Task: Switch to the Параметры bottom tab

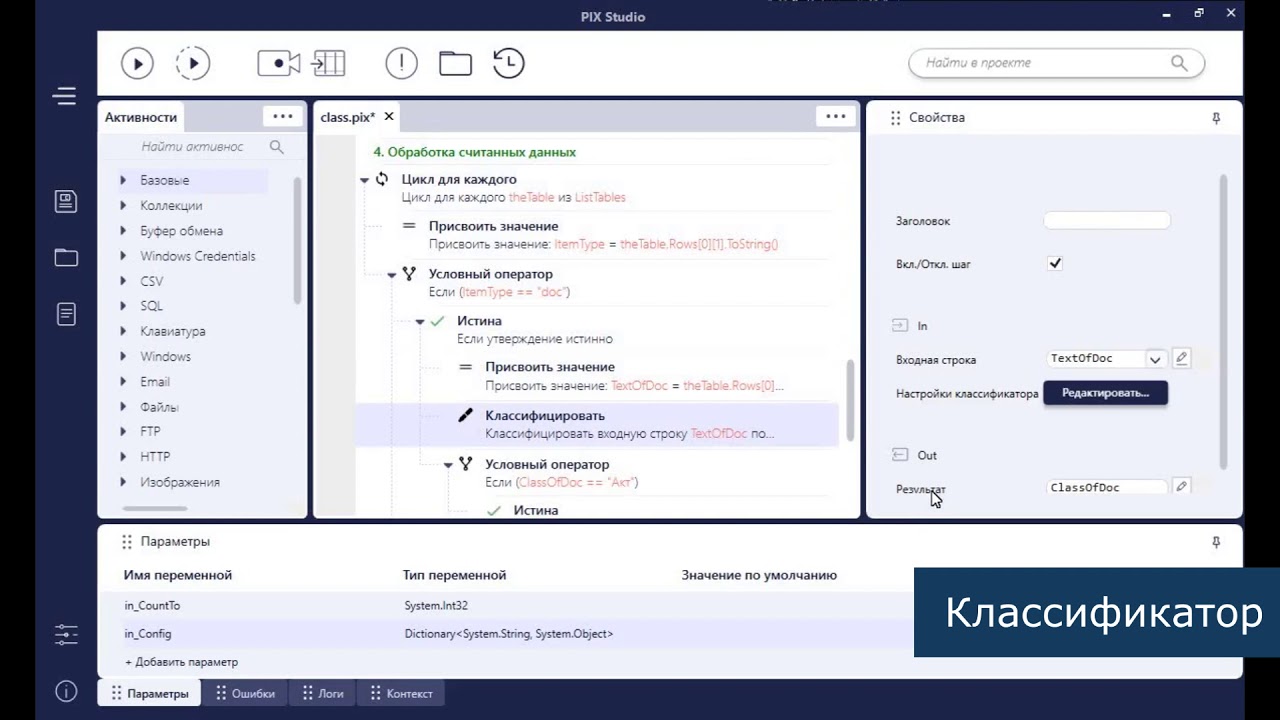Action: pos(150,693)
